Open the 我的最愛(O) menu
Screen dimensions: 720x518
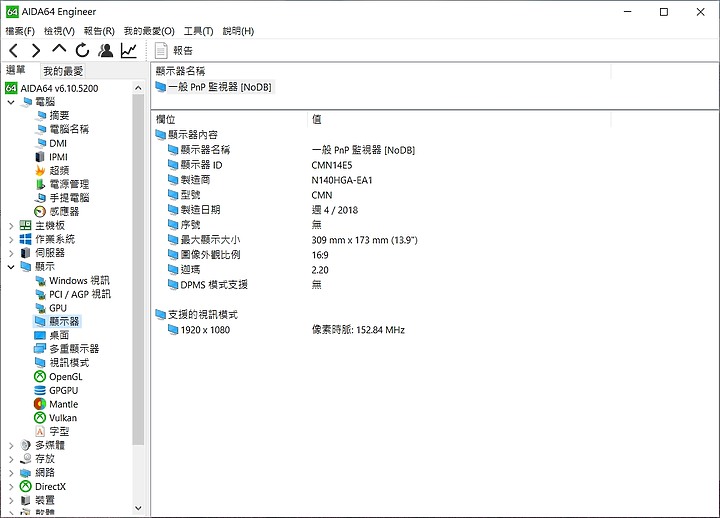coord(149,31)
